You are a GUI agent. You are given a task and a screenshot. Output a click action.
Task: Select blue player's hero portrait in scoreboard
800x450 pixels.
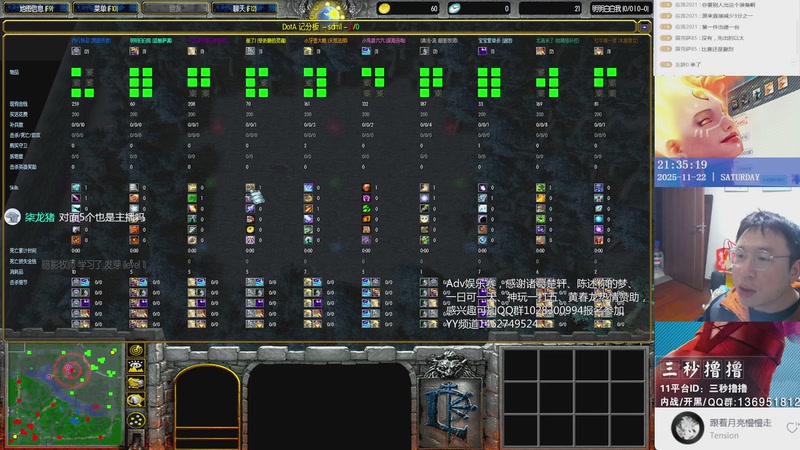(x=76, y=51)
